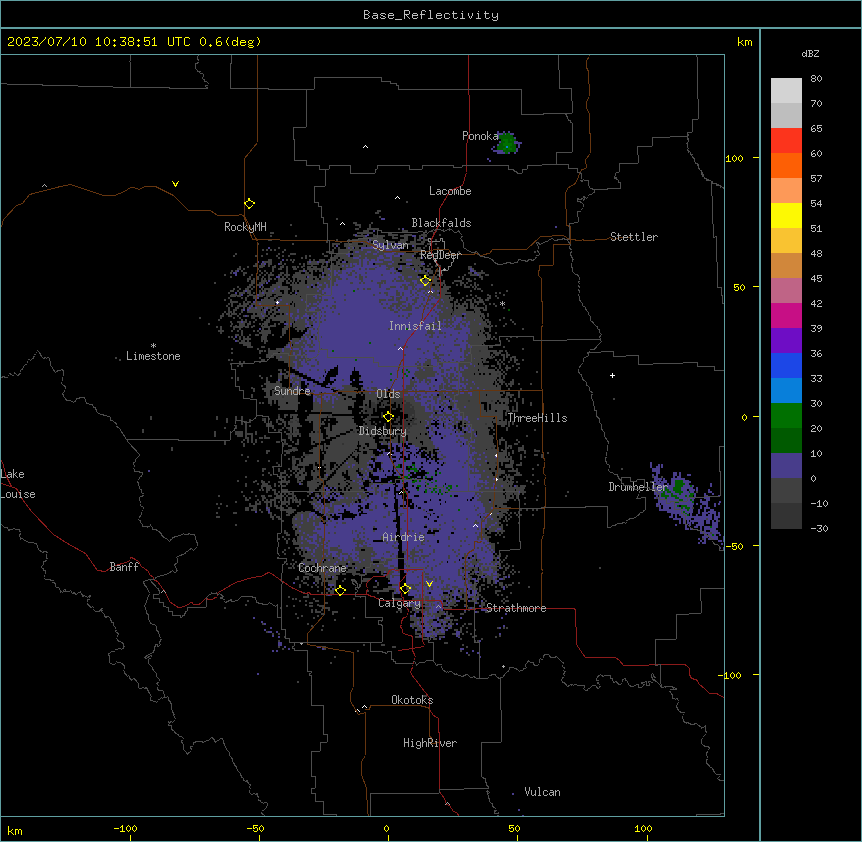Select the bright green 30 dBZ legend swatch

pos(786,416)
